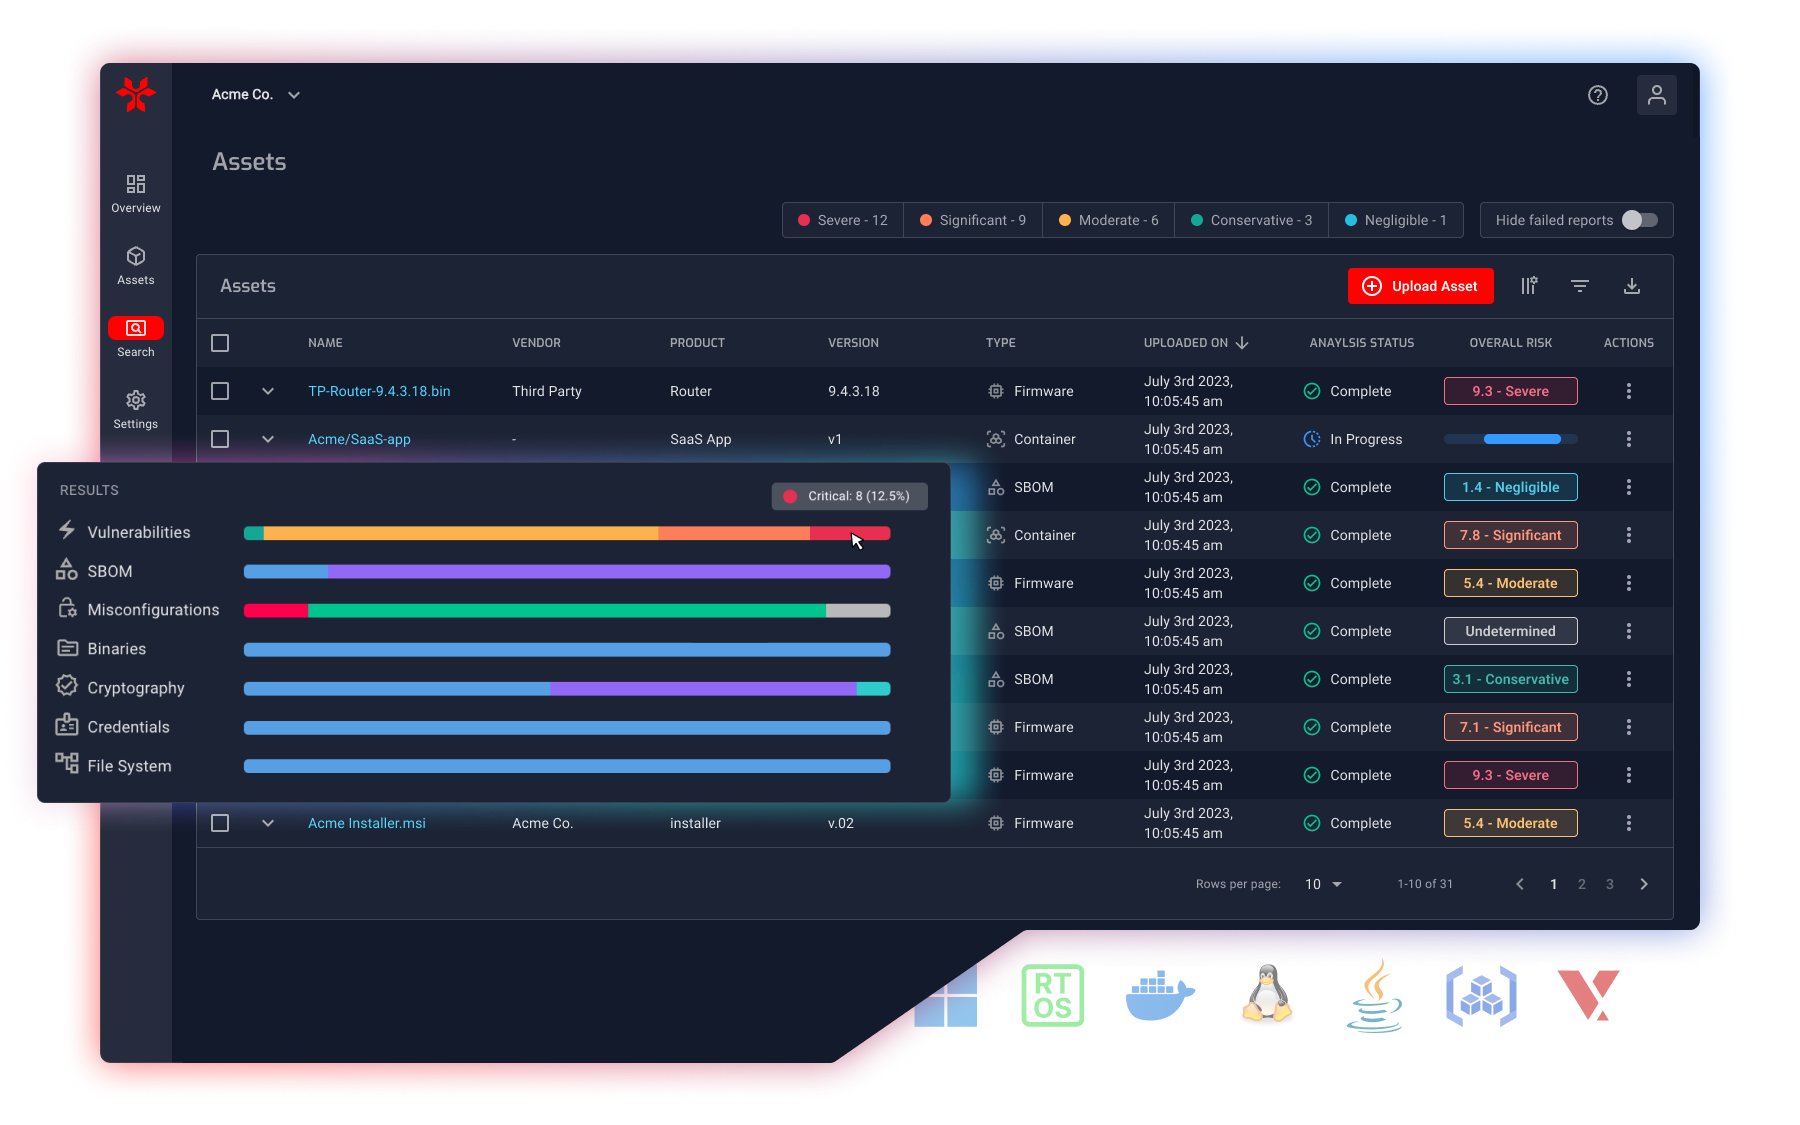
Task: Open actions menu for Undetermined row
Action: (1629, 631)
